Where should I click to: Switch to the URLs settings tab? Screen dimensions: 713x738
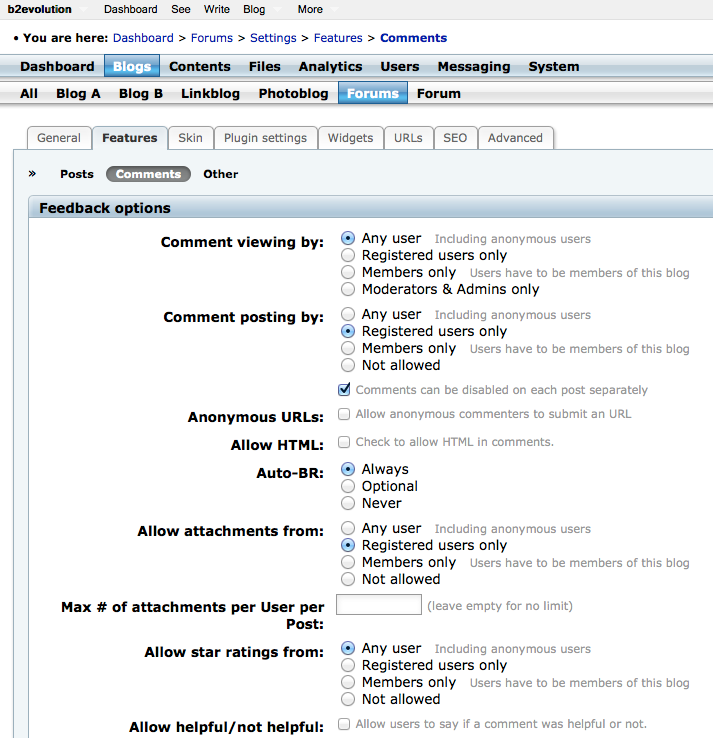(408, 138)
